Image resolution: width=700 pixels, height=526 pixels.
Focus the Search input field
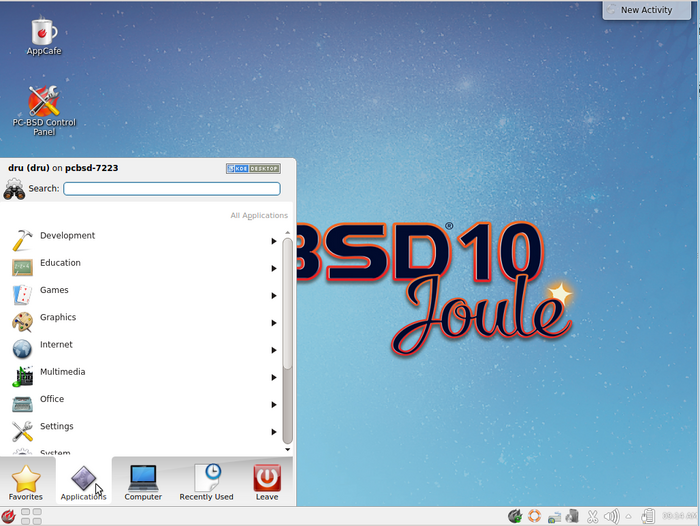(172, 189)
